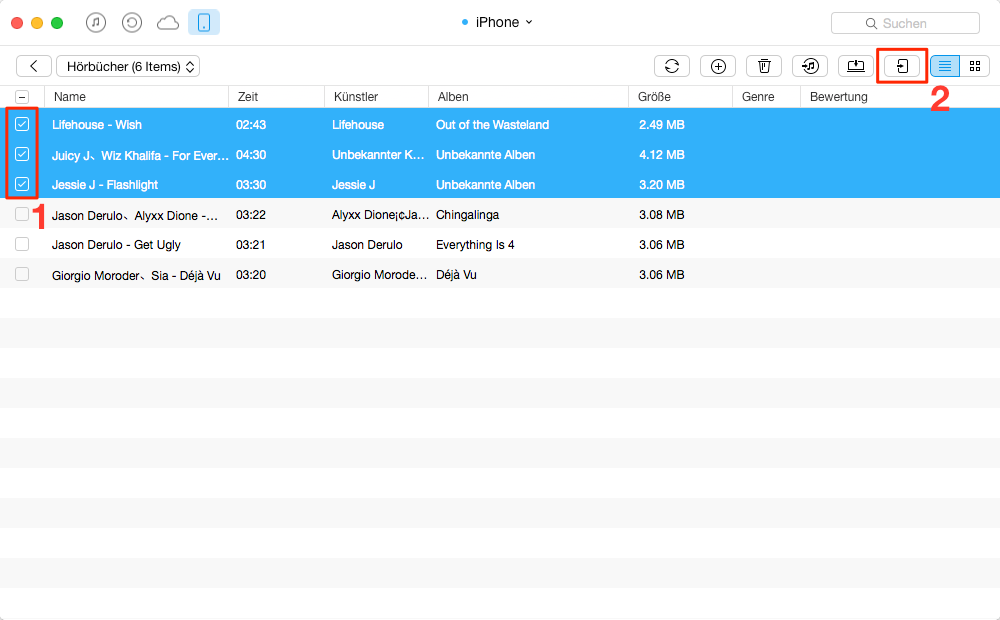The width and height of the screenshot is (1000, 620).
Task: Delete selected items with trash icon
Action: [x=764, y=66]
